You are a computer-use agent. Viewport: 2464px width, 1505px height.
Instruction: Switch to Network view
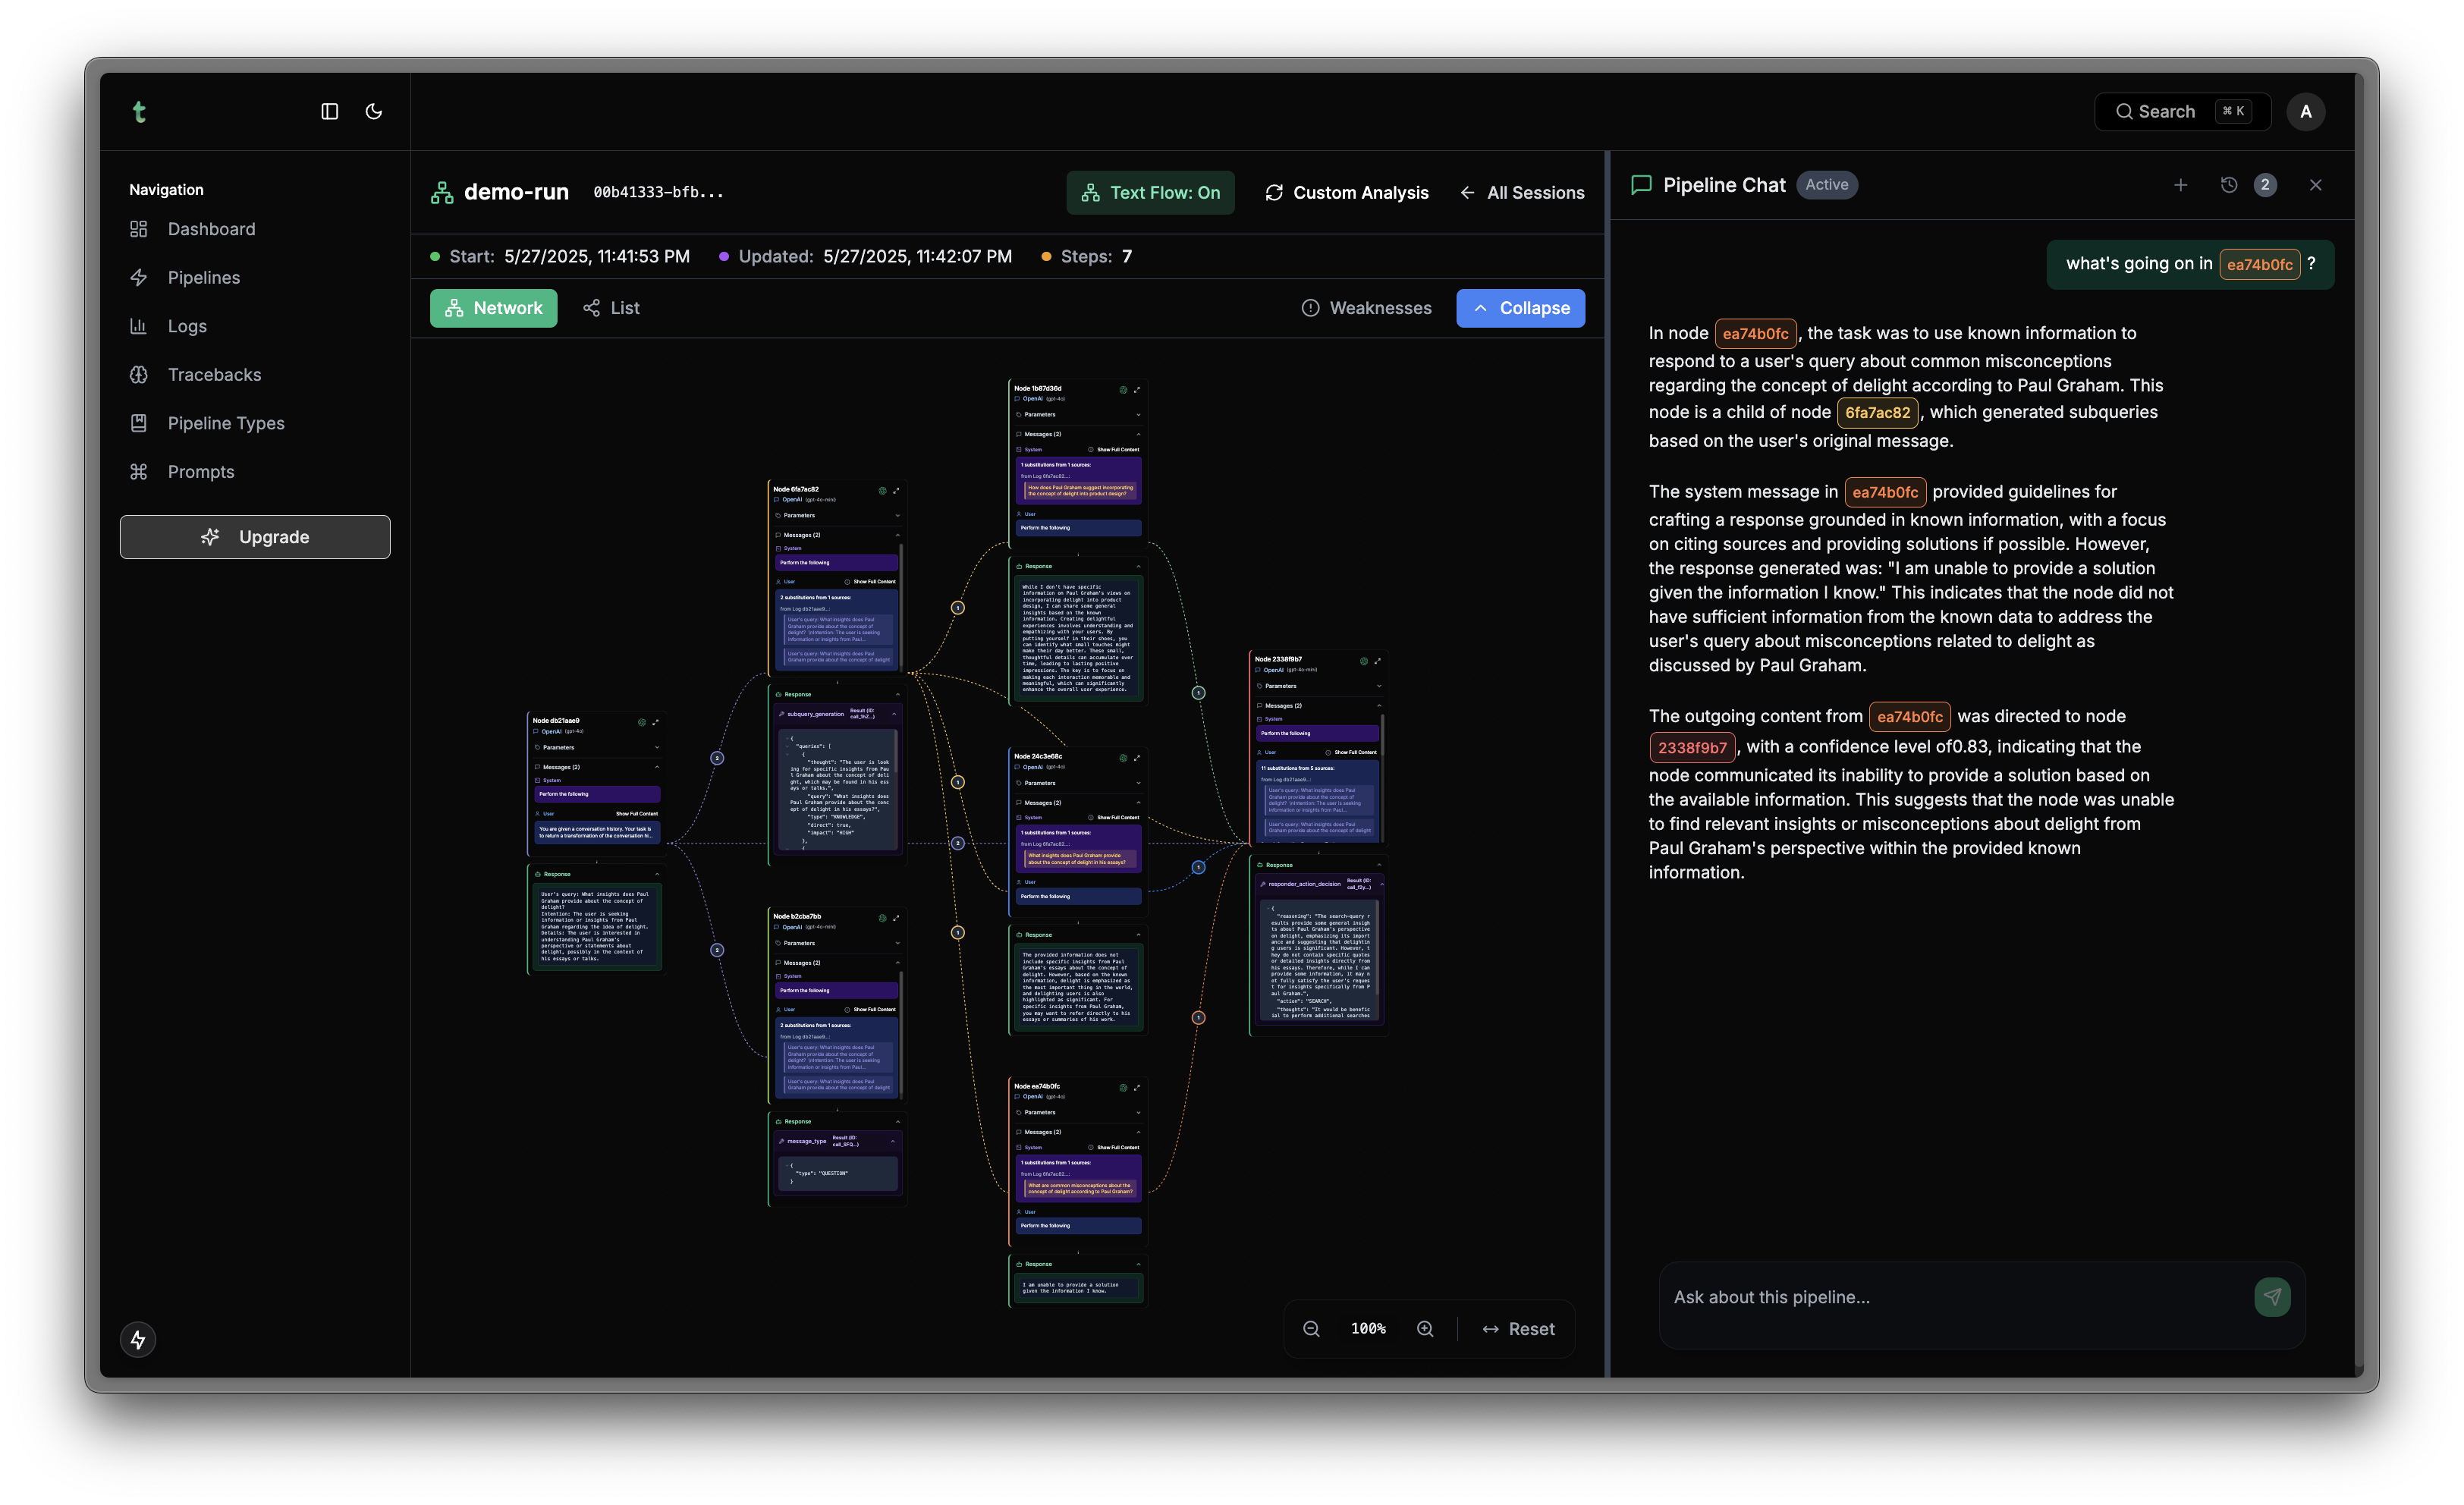(493, 308)
